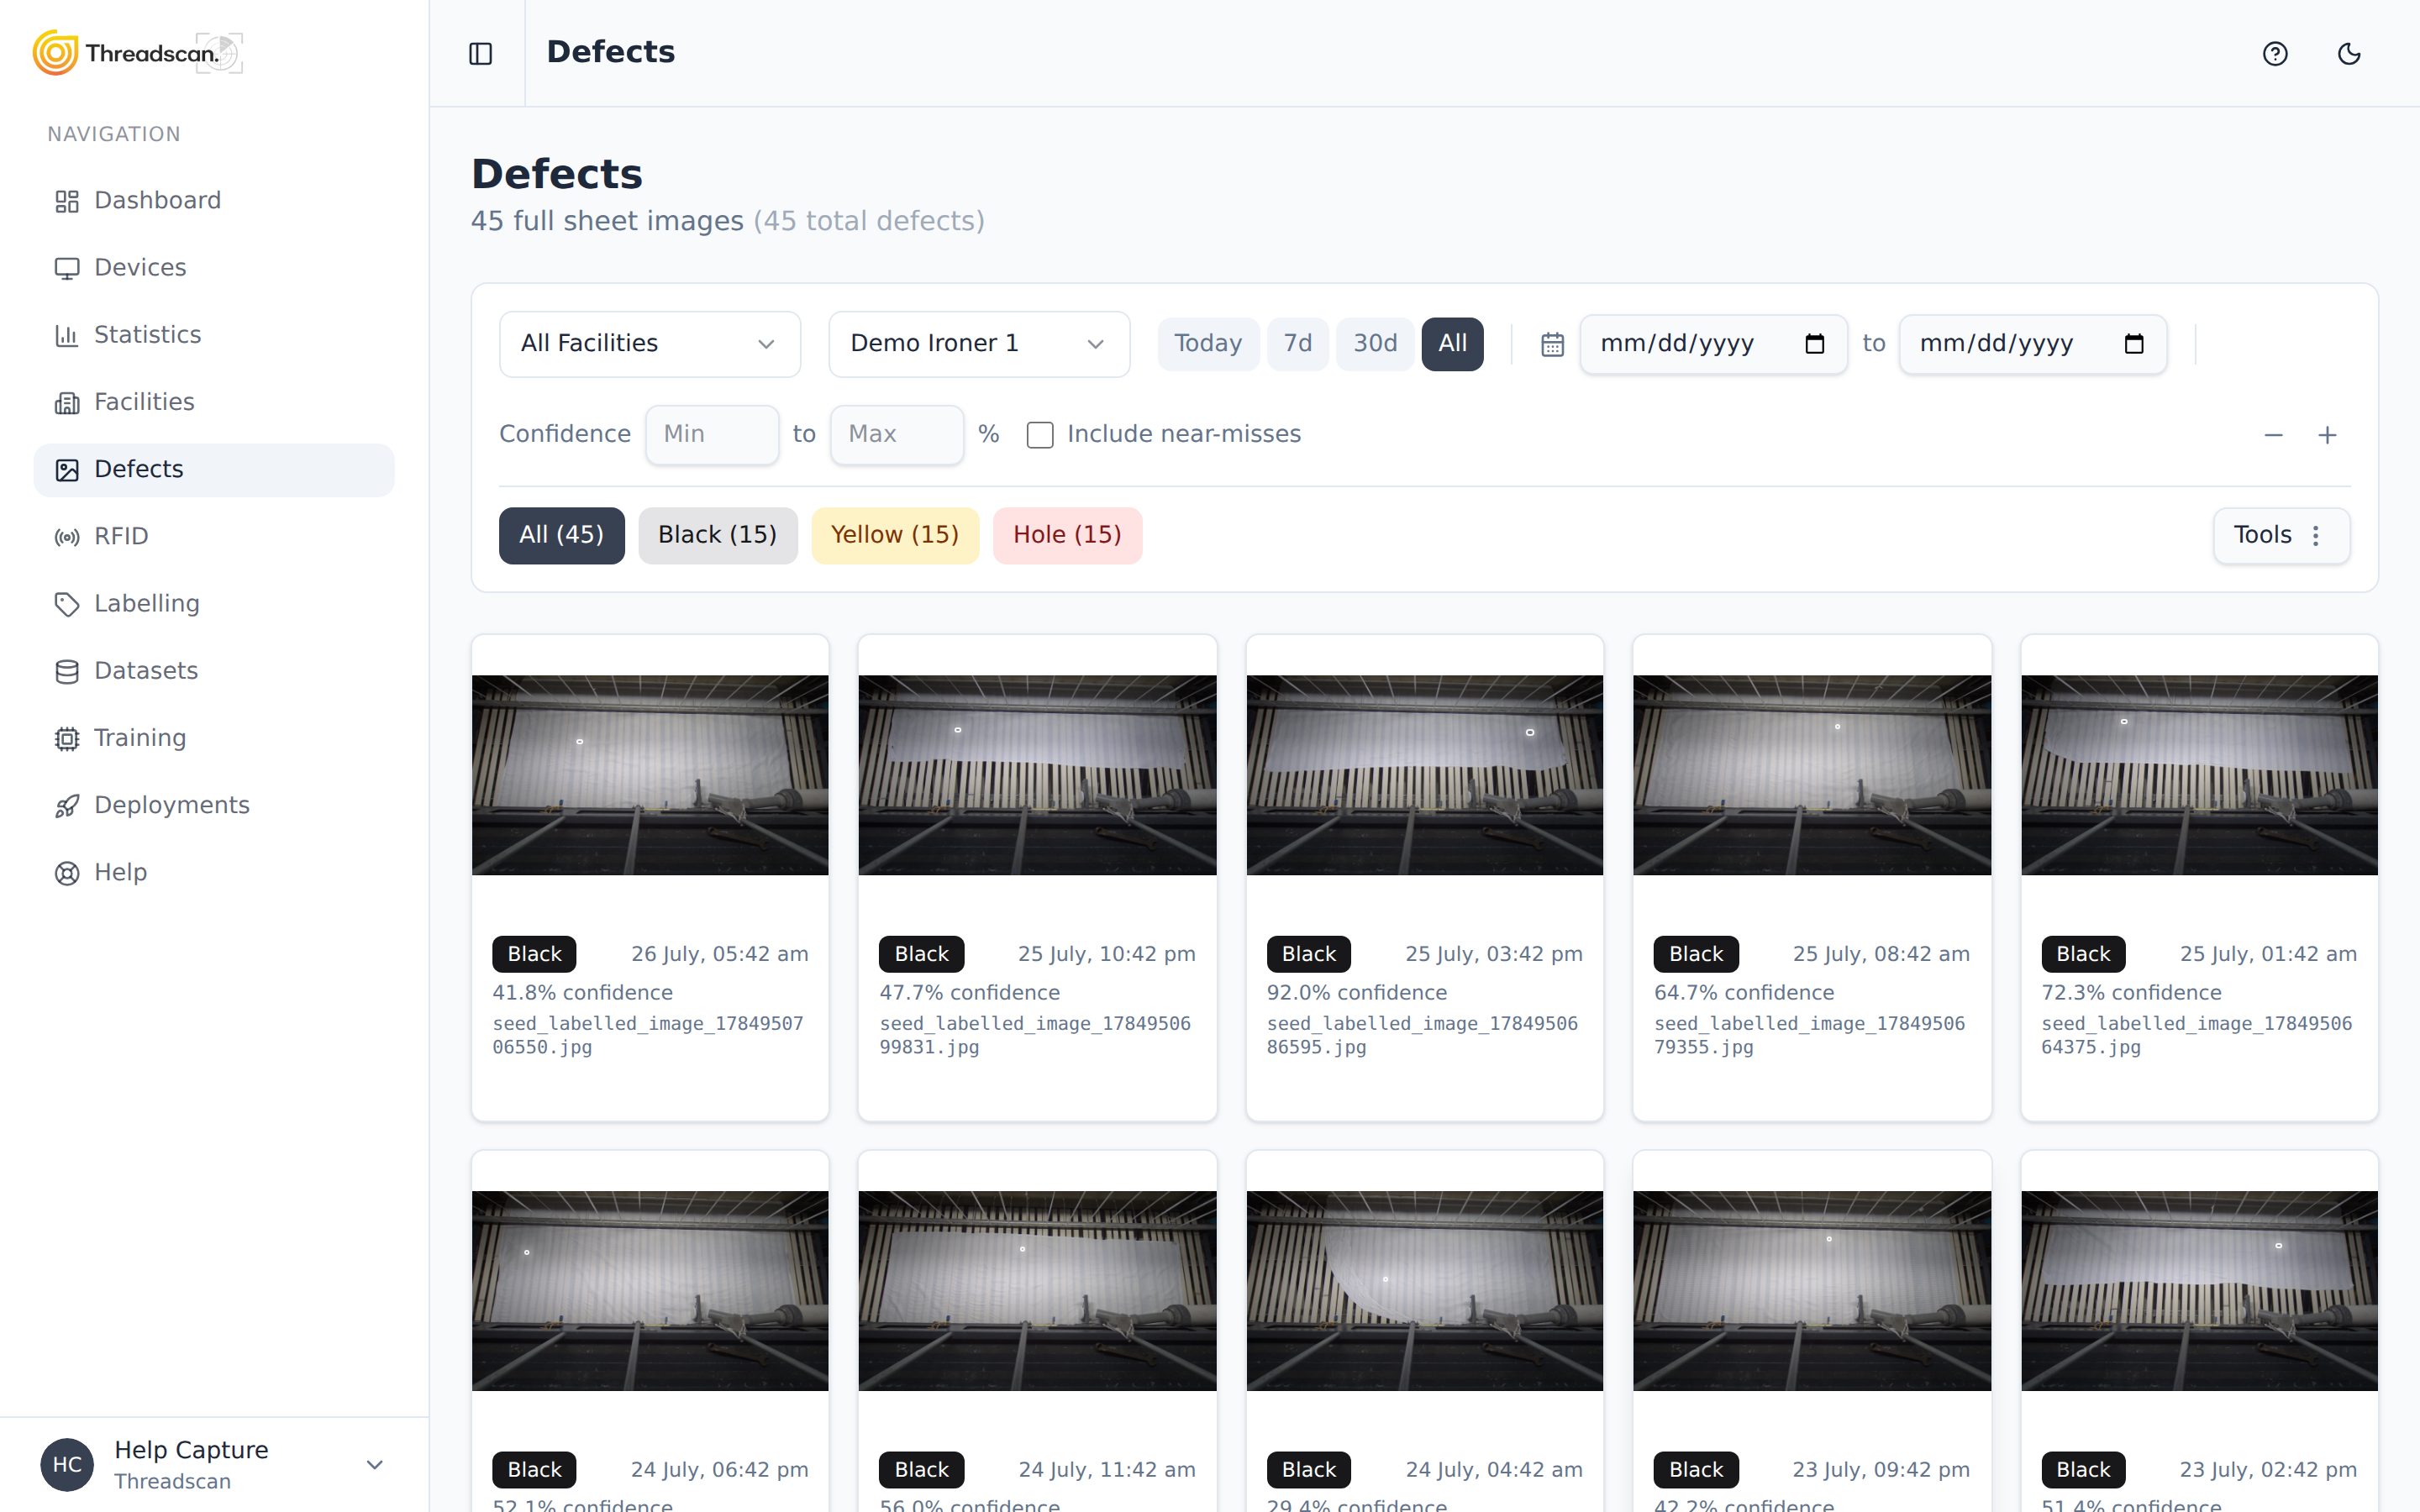Focus the Confidence Min field

point(712,435)
